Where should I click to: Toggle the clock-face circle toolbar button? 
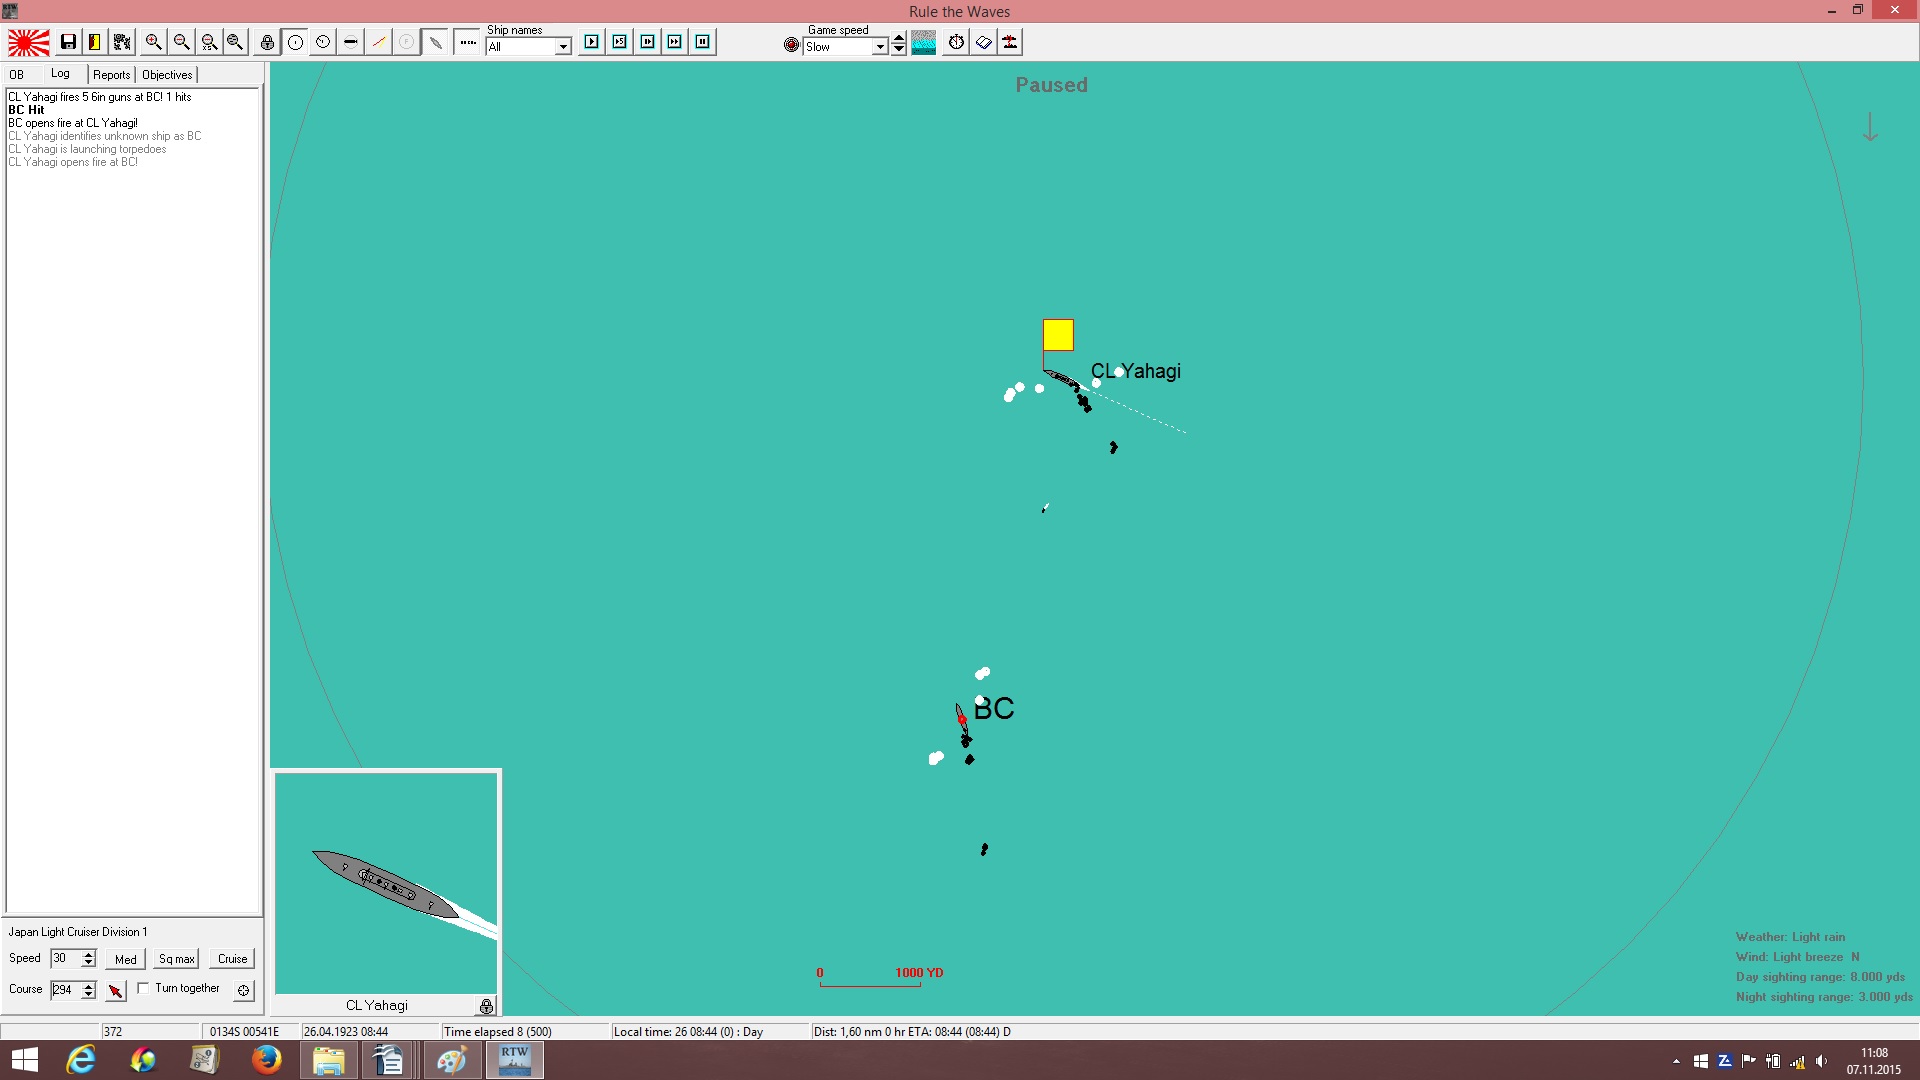[x=323, y=42]
